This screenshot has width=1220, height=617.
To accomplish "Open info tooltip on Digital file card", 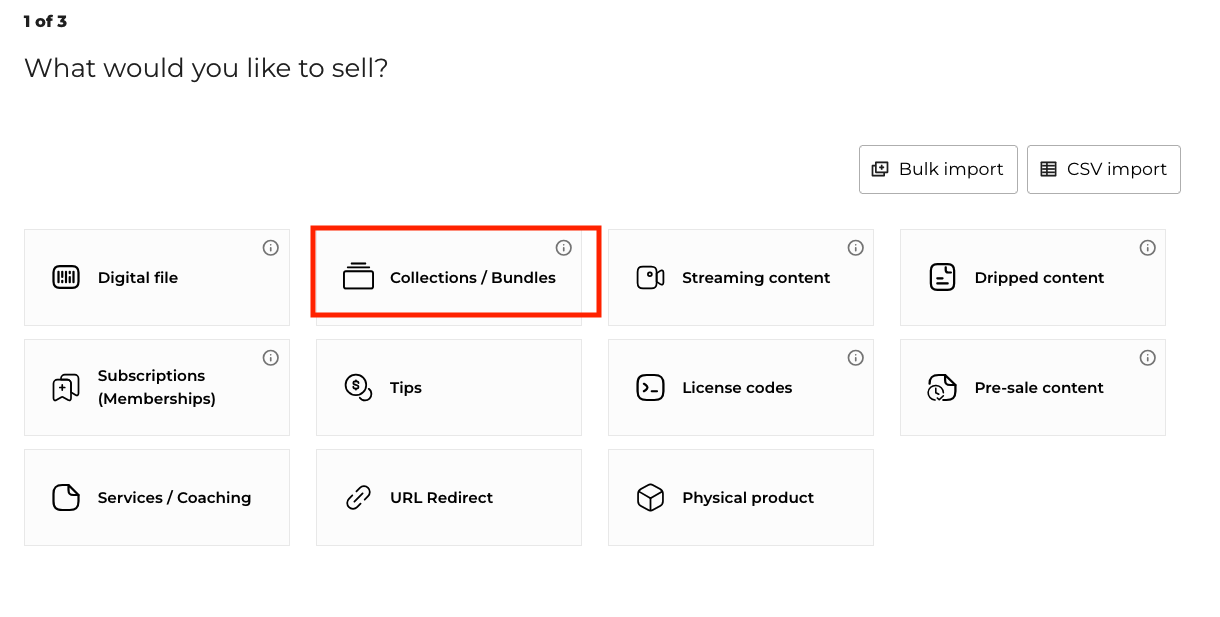I will [271, 248].
